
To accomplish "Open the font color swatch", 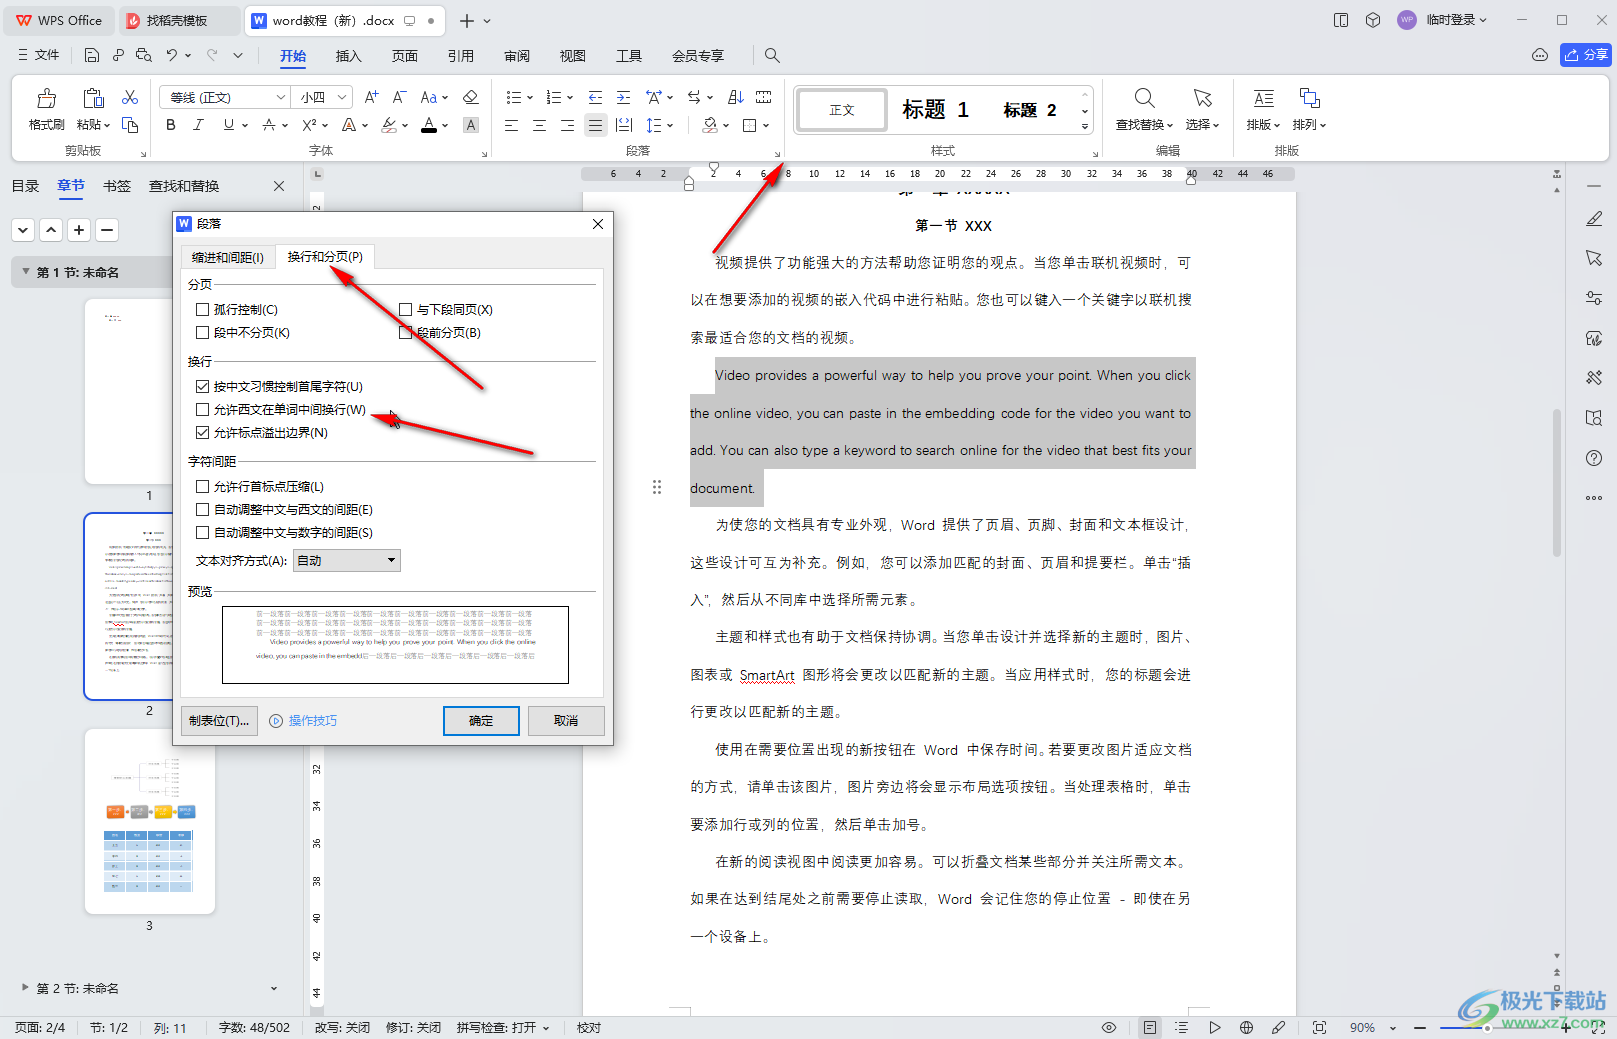I will coord(429,125).
